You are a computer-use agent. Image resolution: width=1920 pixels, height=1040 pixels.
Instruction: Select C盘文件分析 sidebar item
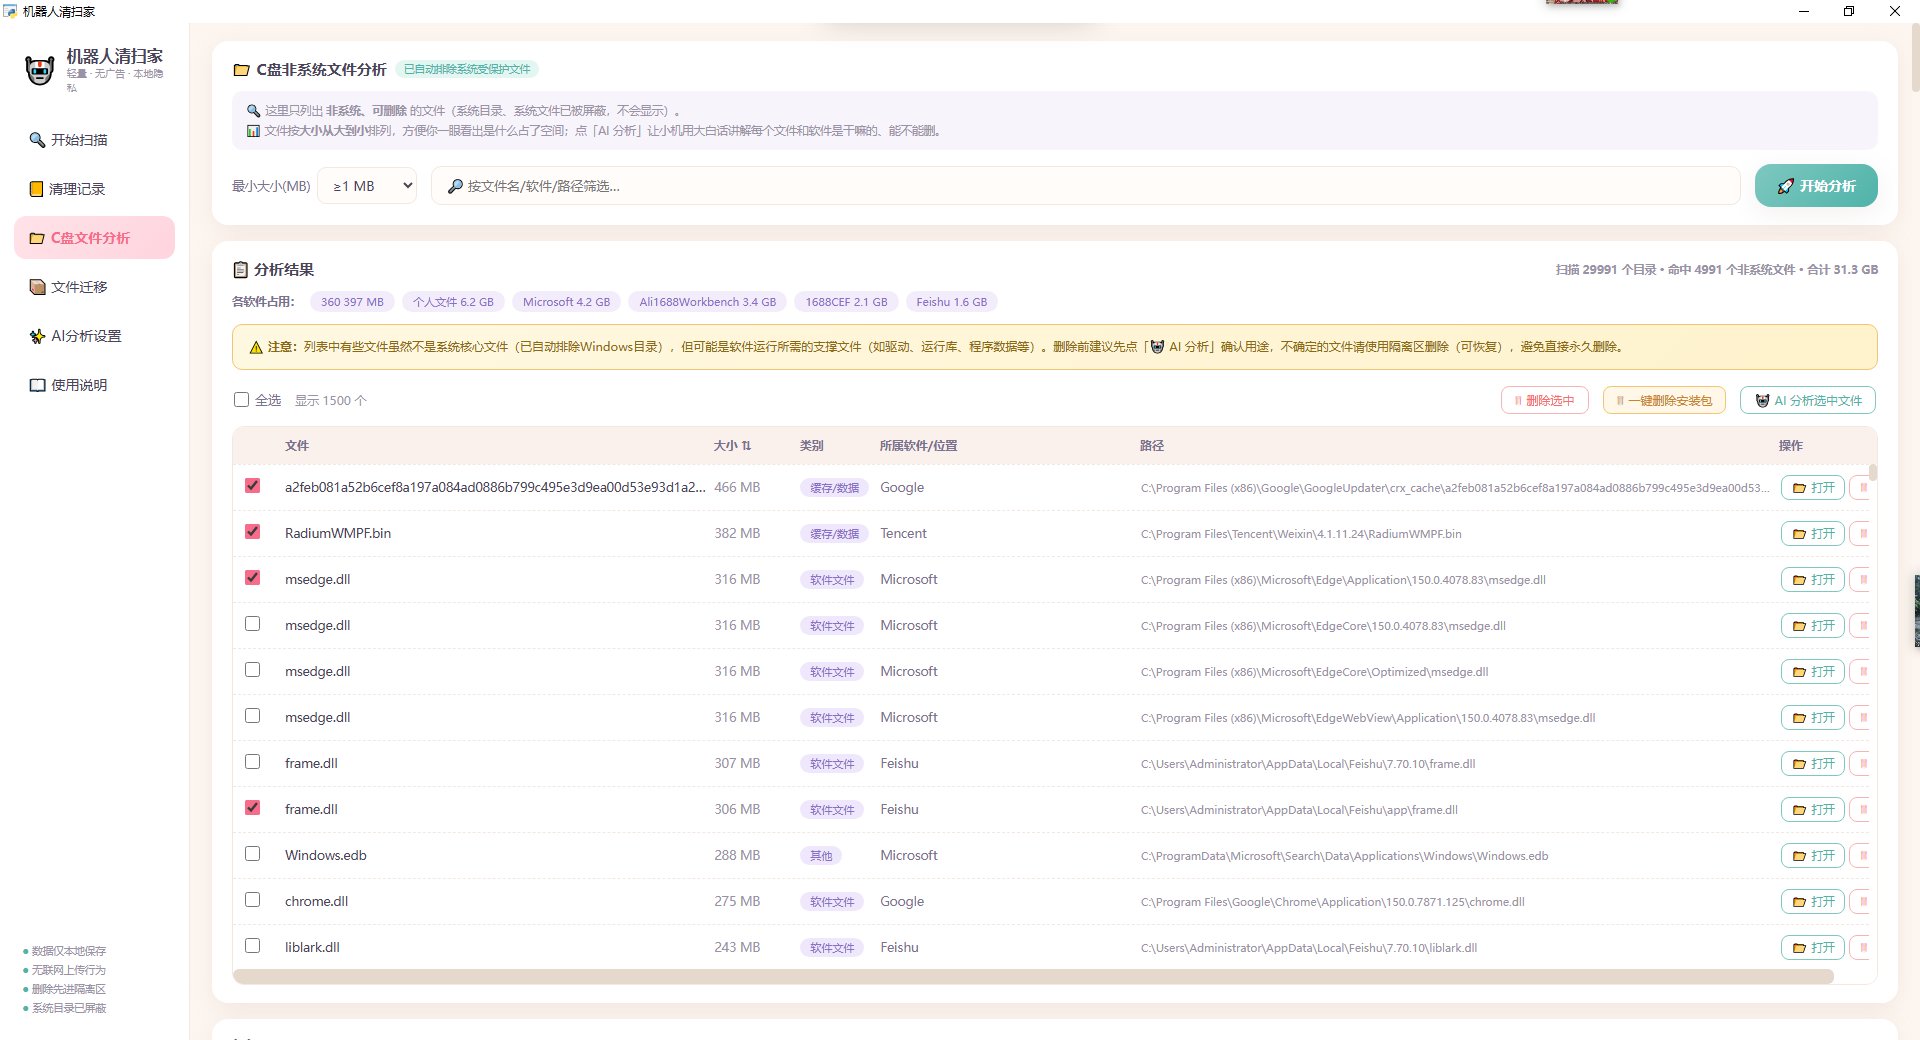pos(94,238)
